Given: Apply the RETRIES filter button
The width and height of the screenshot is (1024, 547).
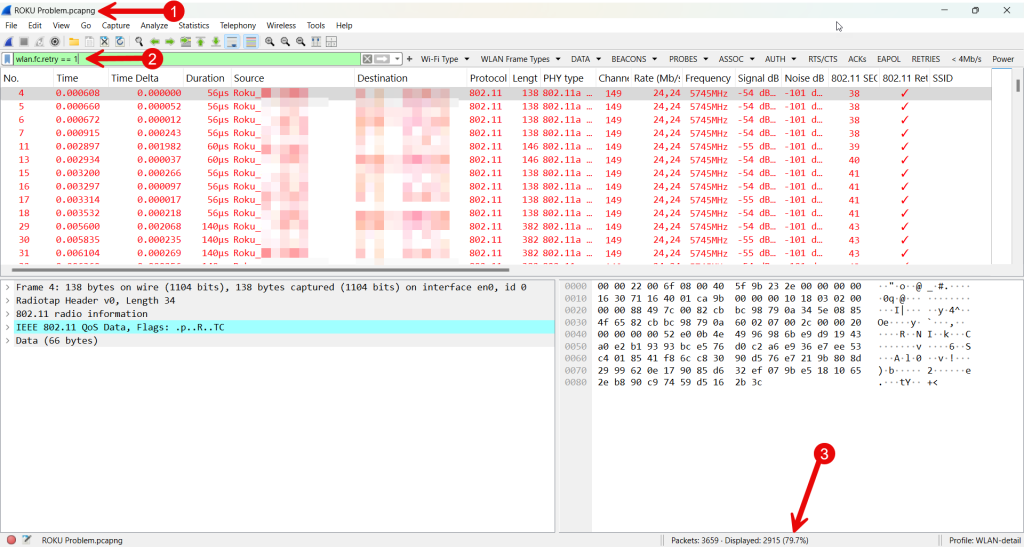Looking at the screenshot, I should 925,59.
